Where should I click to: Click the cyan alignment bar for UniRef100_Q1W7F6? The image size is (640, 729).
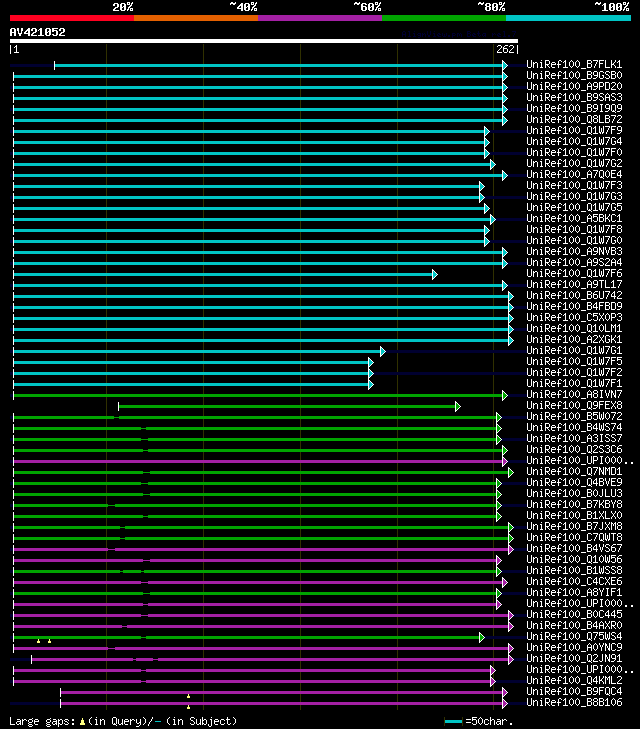coord(224,275)
